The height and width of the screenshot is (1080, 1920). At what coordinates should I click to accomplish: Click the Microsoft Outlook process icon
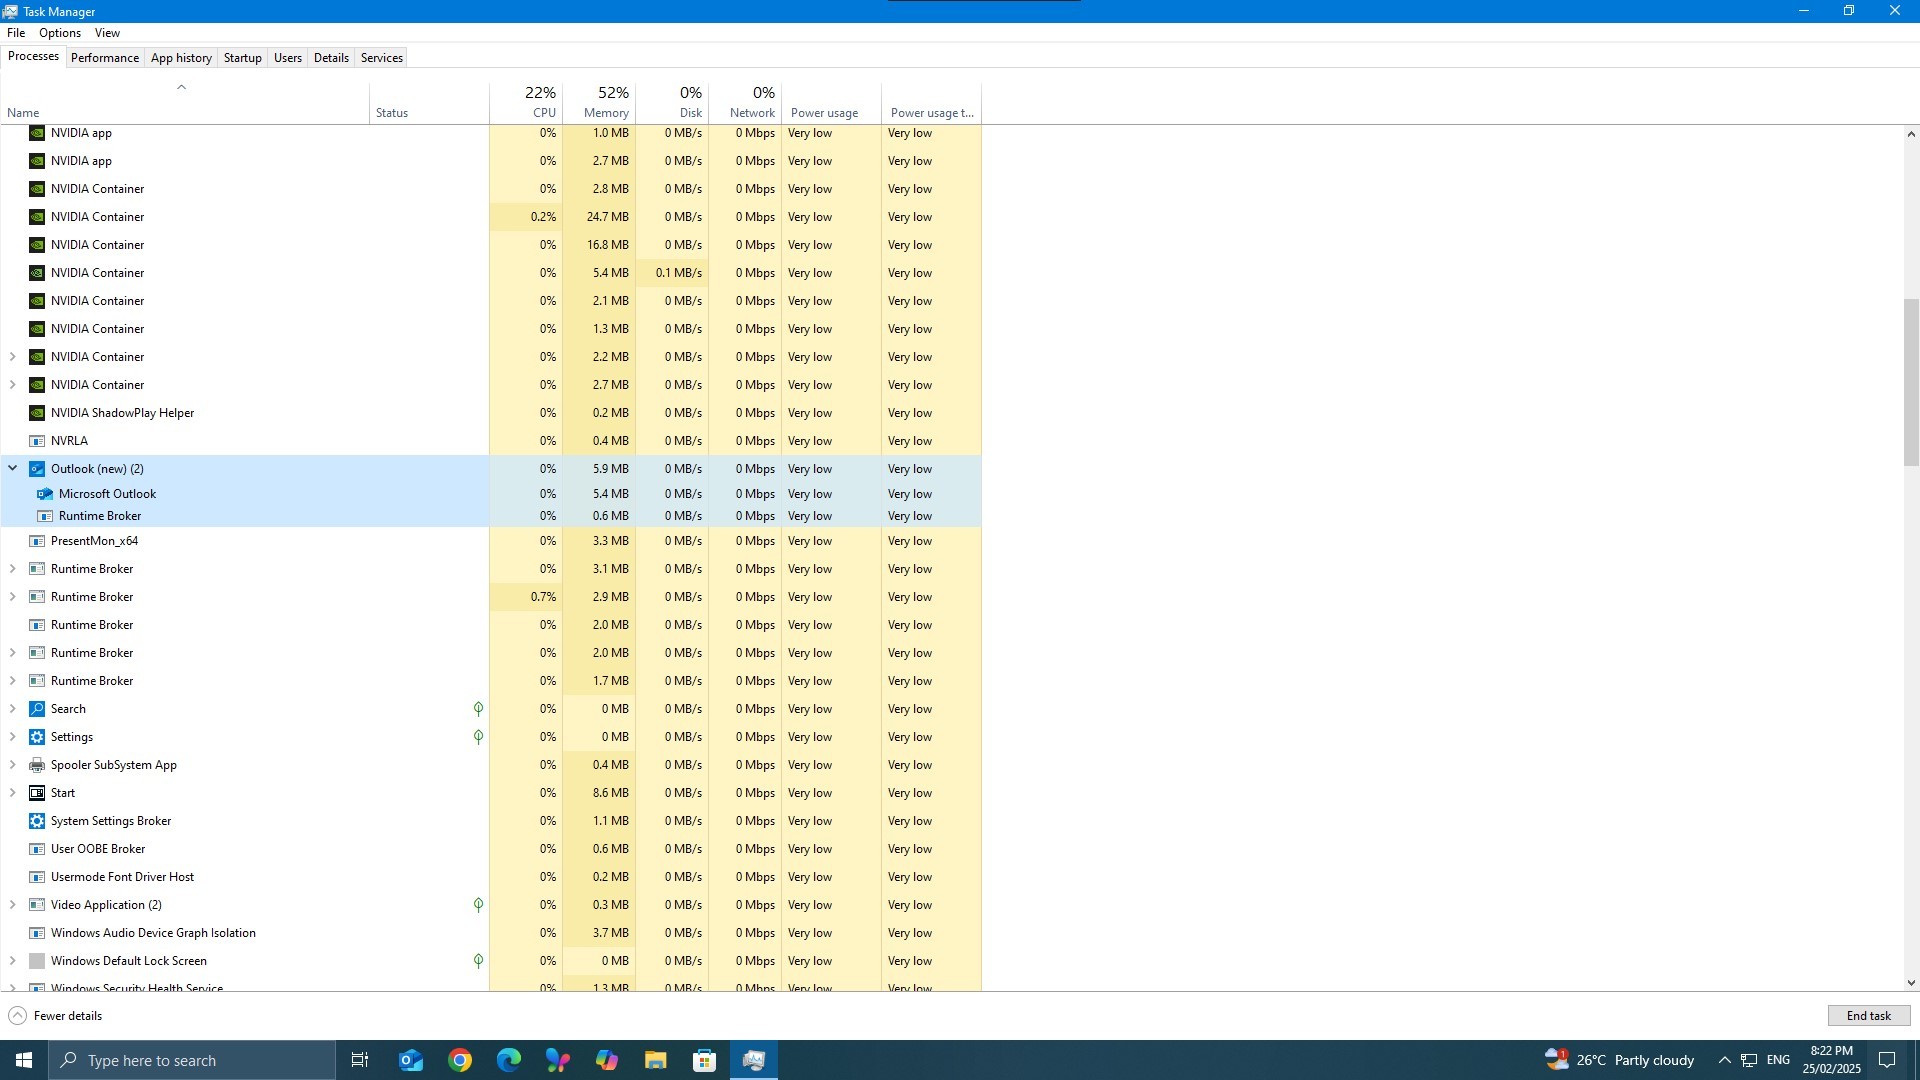46,493
